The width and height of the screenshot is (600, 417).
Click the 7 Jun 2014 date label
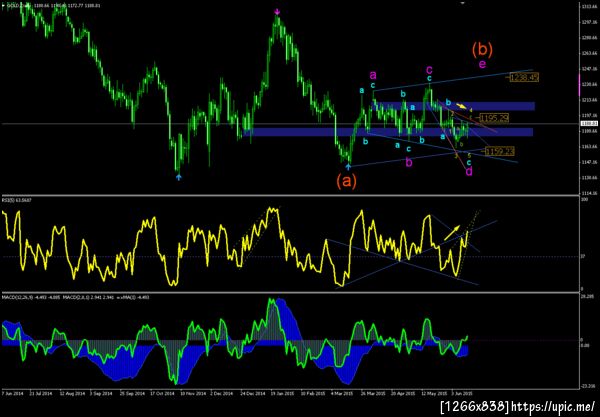pos(13,393)
